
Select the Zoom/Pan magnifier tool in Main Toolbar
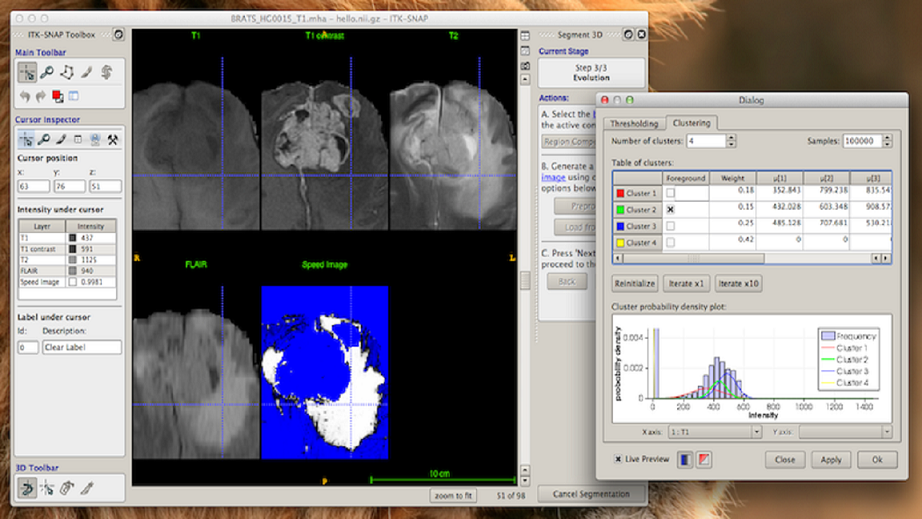click(x=47, y=72)
